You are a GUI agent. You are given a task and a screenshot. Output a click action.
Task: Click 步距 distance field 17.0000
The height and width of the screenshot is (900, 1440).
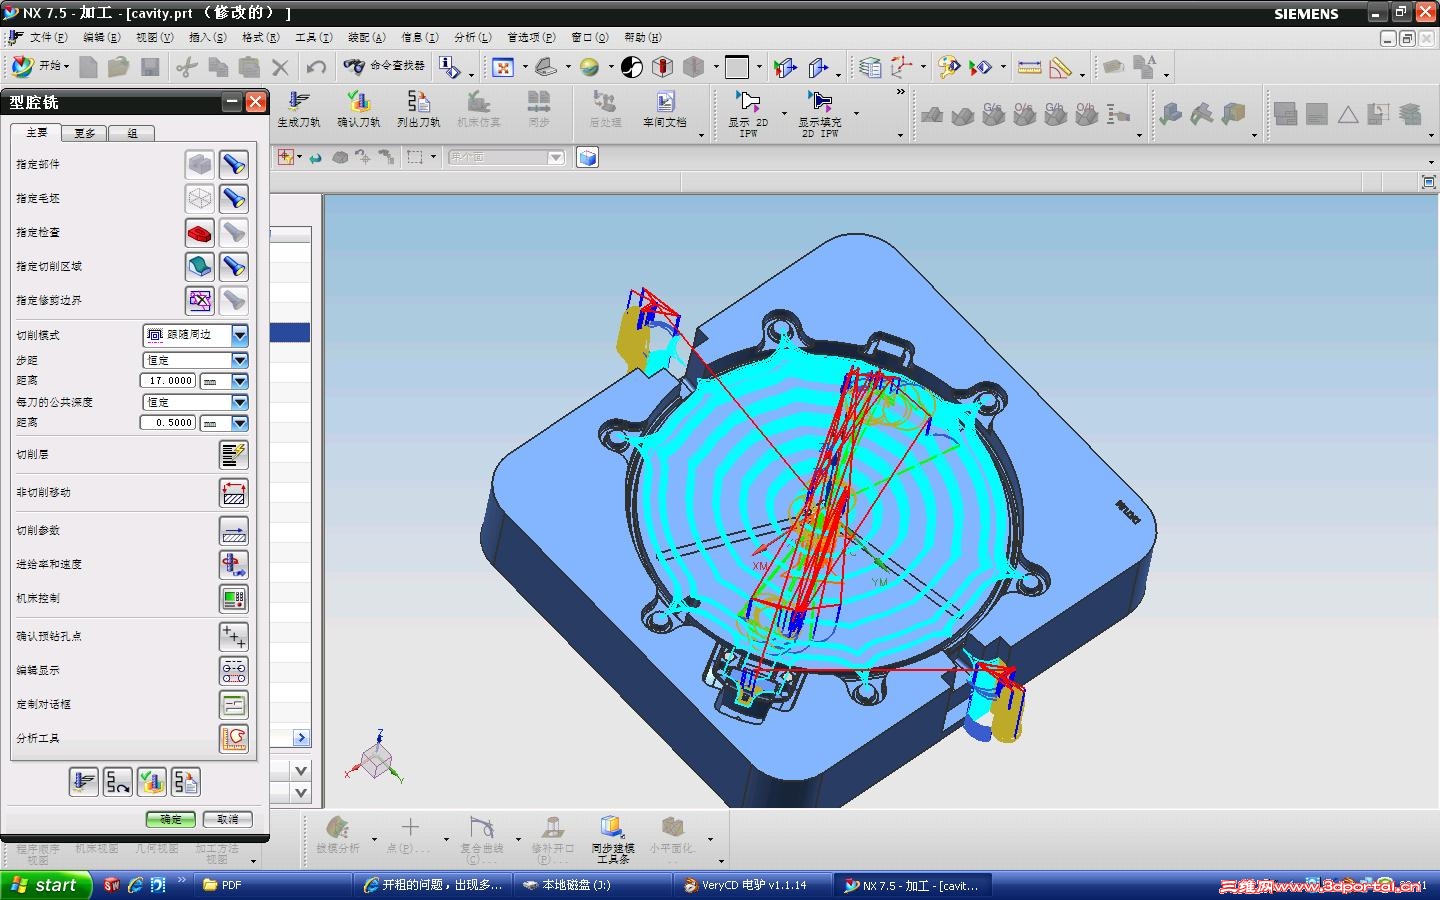click(x=168, y=381)
